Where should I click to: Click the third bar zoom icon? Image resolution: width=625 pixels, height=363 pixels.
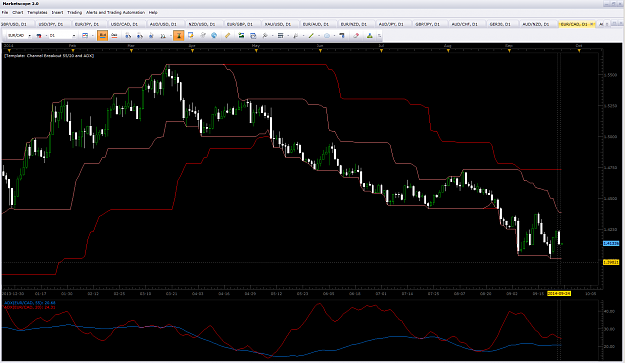click(x=151, y=36)
